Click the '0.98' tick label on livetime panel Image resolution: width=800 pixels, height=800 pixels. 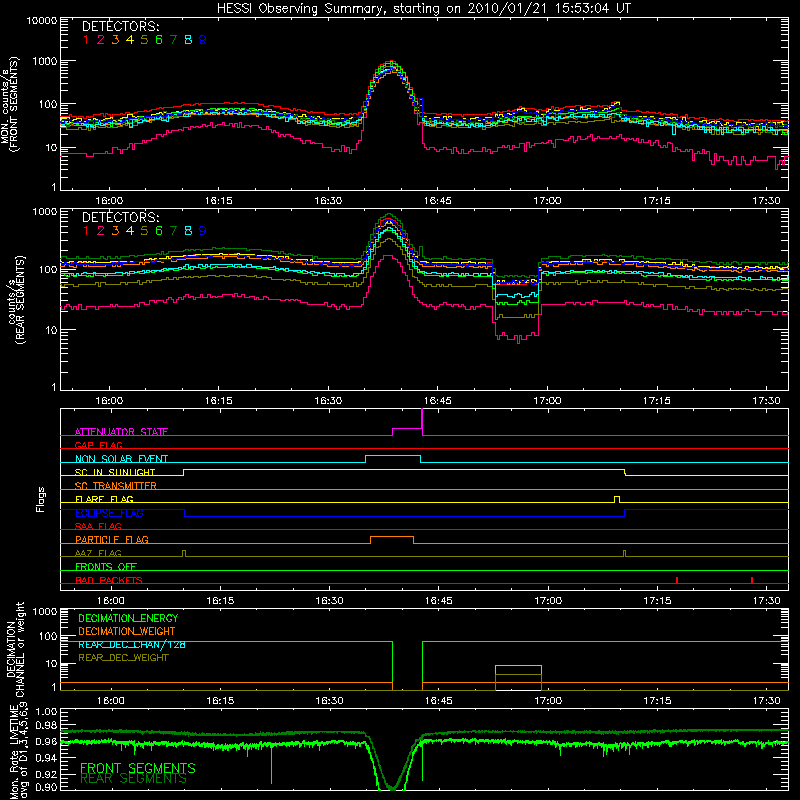click(47, 726)
